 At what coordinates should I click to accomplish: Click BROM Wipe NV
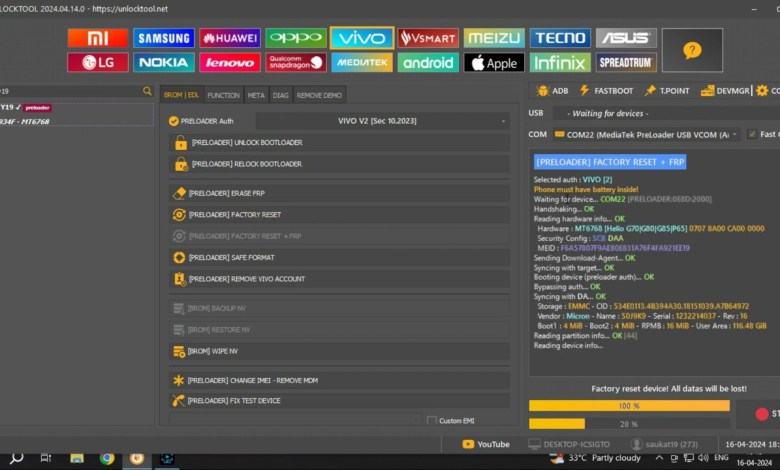click(339, 351)
